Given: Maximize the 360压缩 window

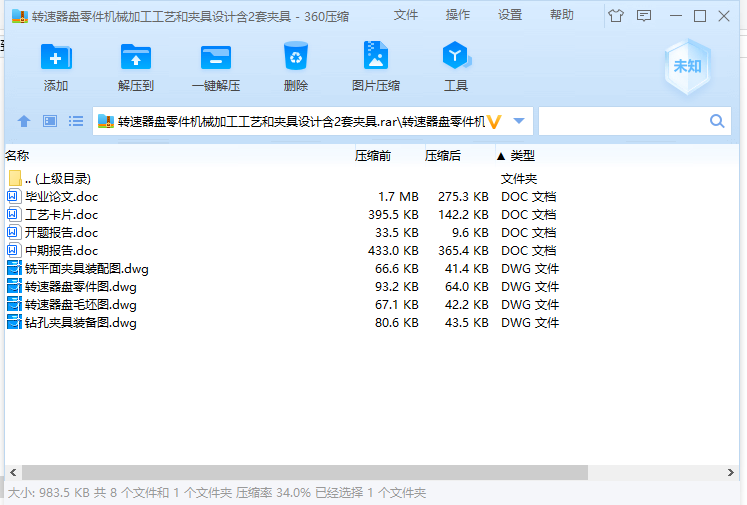Looking at the screenshot, I should [700, 16].
